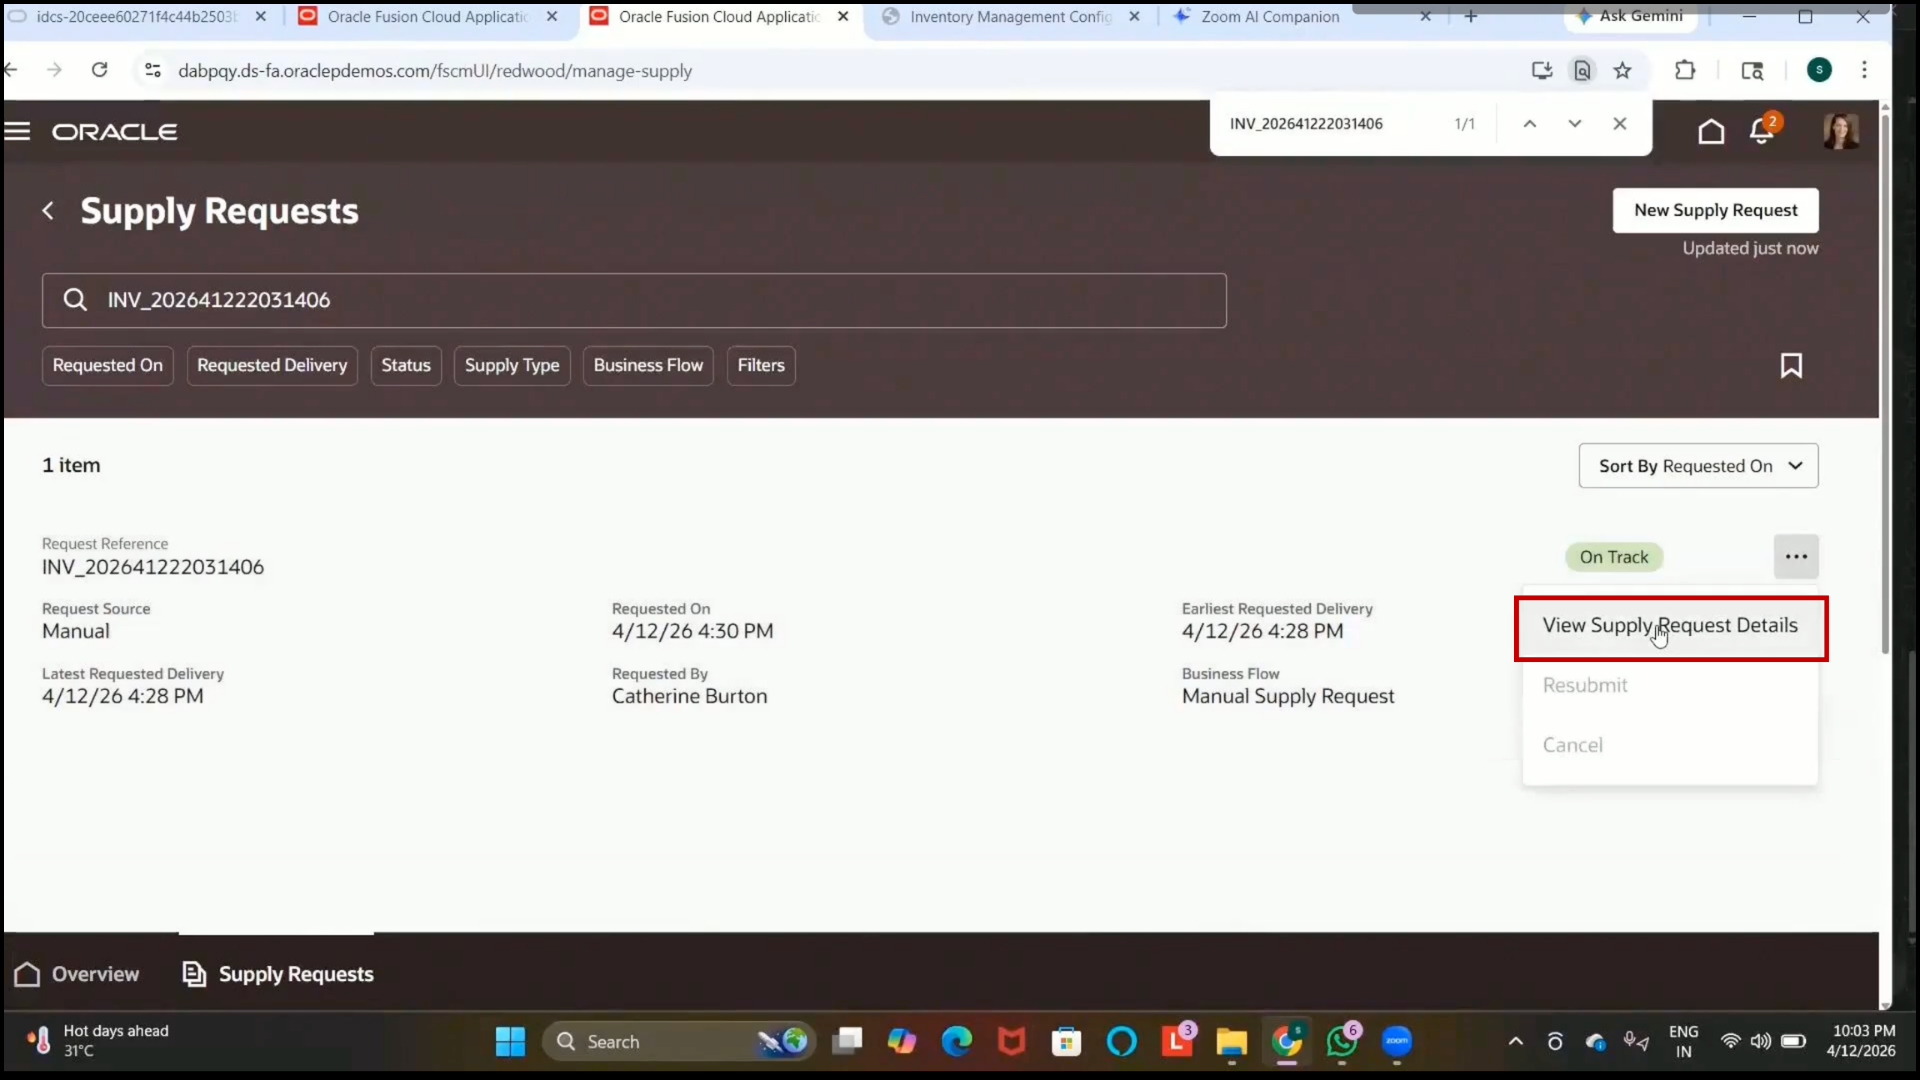Click the Oracle logo
This screenshot has height=1080, width=1920.
click(x=115, y=132)
